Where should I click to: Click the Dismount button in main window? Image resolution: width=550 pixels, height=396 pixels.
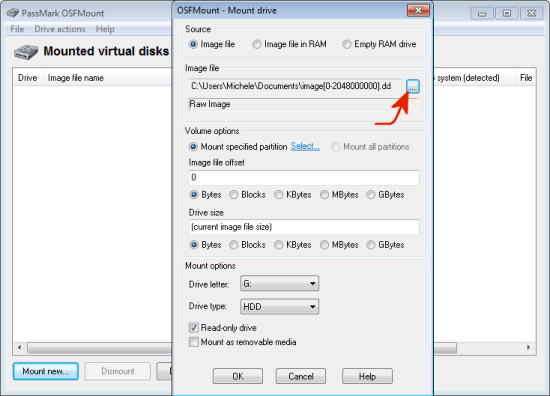tap(118, 371)
